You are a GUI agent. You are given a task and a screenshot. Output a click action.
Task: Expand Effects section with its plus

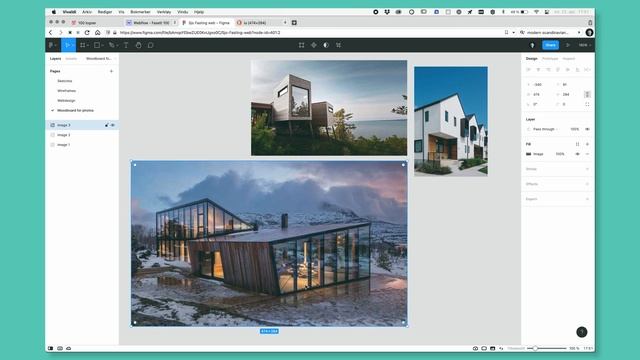[587, 184]
